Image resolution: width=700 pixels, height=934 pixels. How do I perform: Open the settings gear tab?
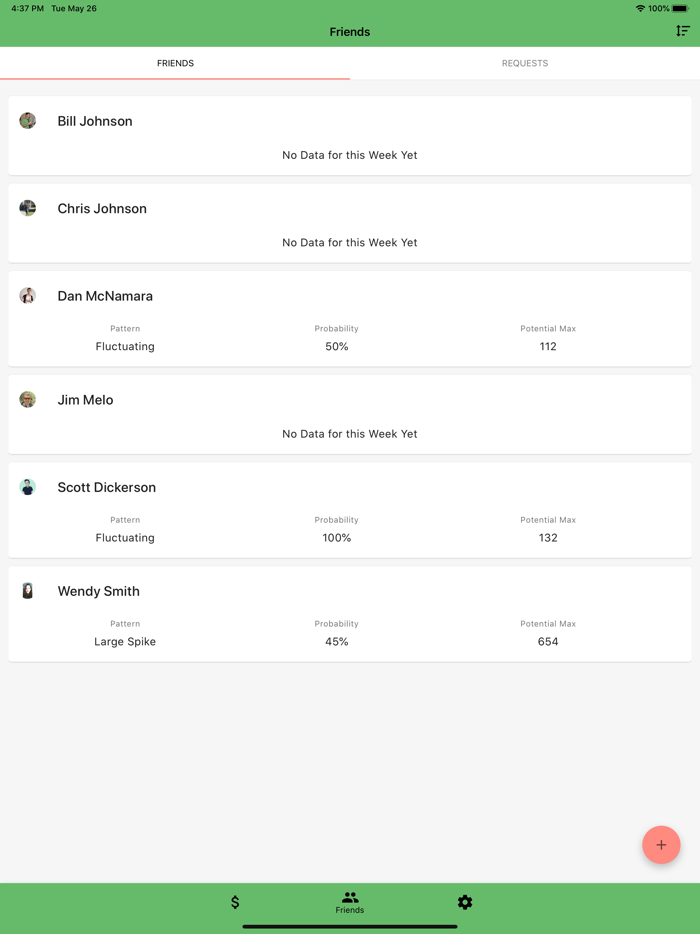click(465, 902)
